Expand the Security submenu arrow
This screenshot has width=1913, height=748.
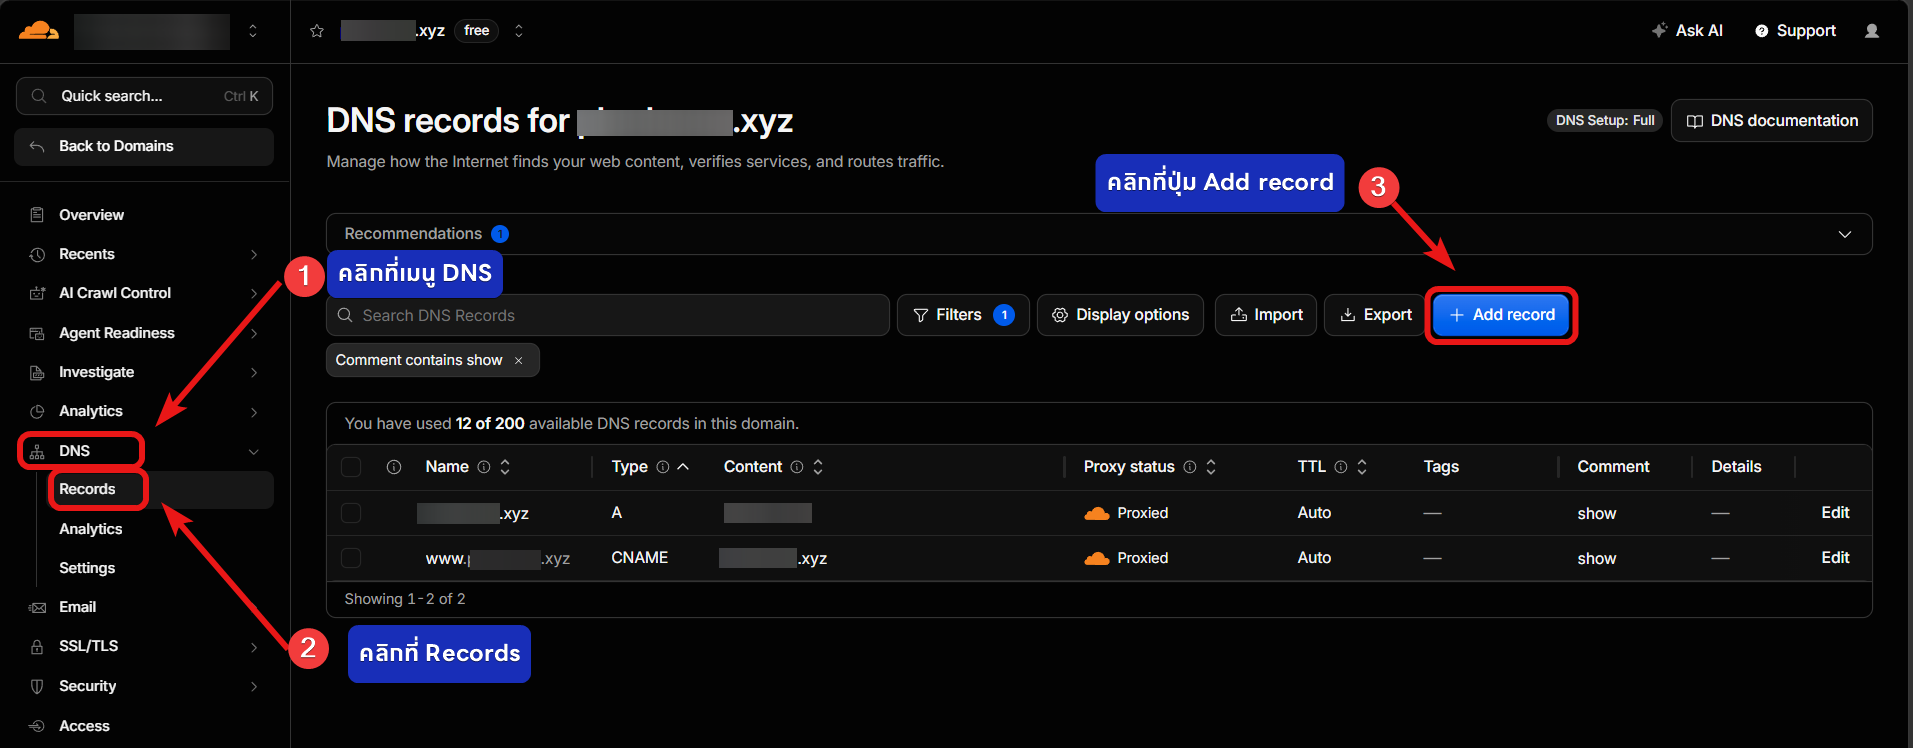tap(254, 686)
